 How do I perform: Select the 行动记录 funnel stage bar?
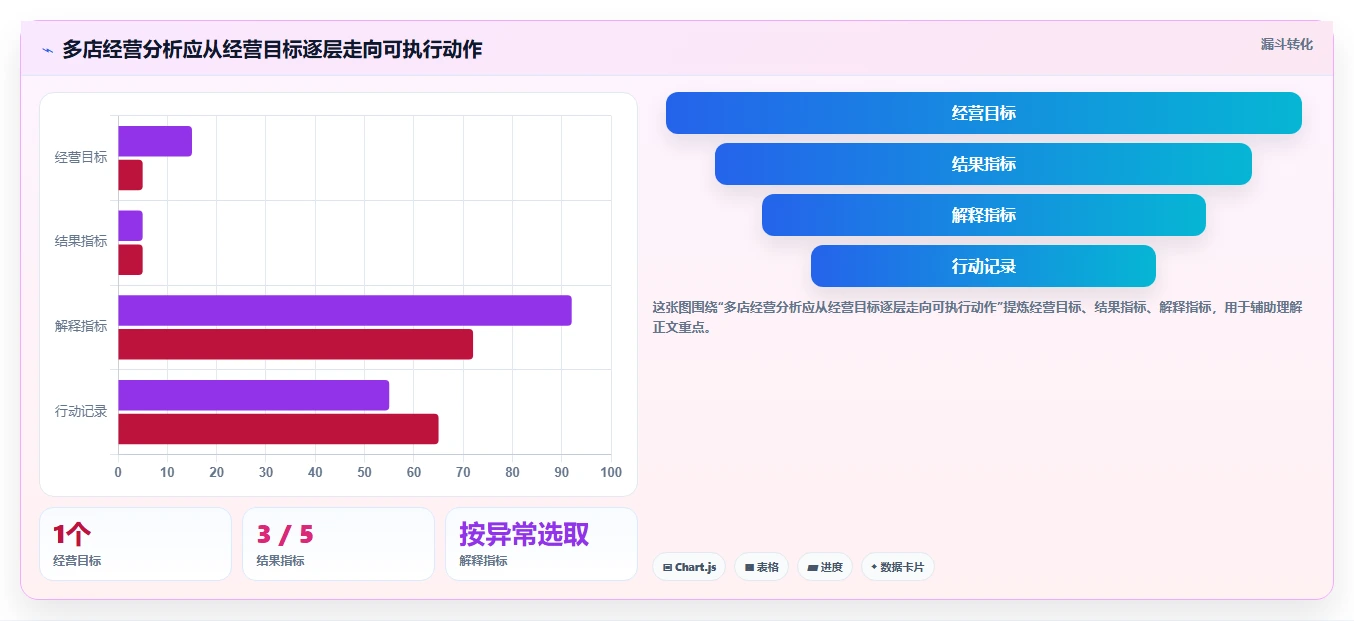983,266
